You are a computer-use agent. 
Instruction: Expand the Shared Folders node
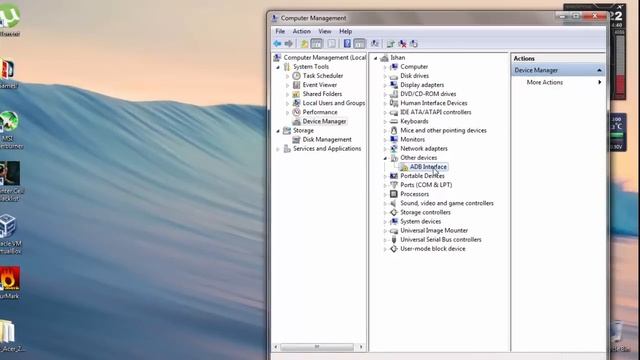(288, 94)
